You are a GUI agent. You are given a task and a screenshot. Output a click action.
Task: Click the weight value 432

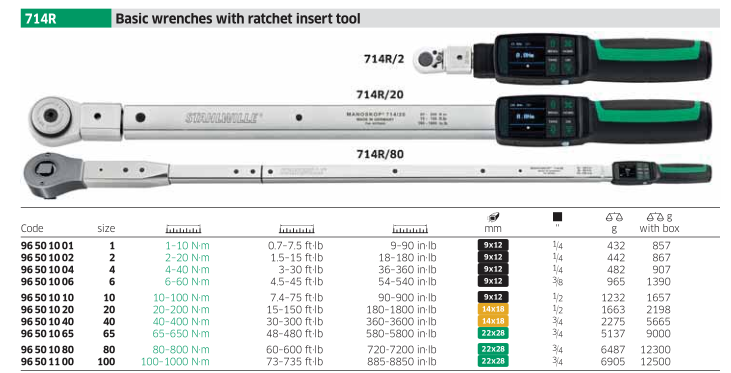tap(616, 246)
